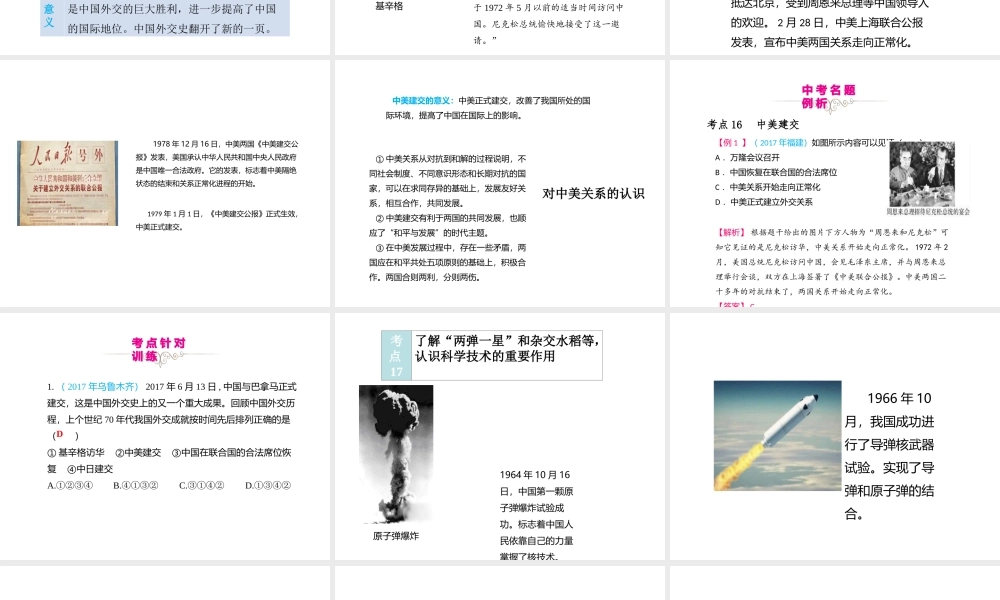Click the heading 中美建交的意义
Viewport: 1000px width, 600px height.
coord(423,101)
